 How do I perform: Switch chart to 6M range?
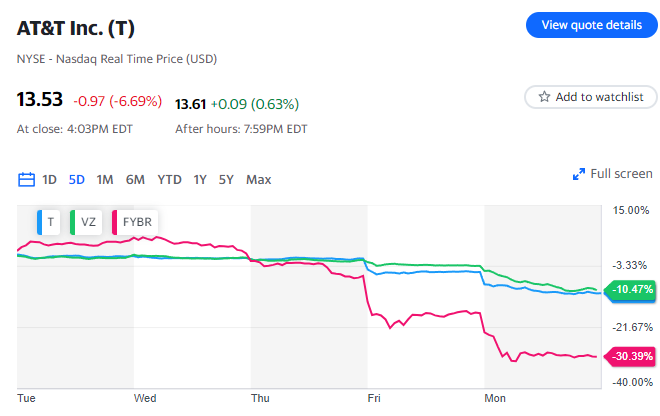pyautogui.click(x=135, y=180)
